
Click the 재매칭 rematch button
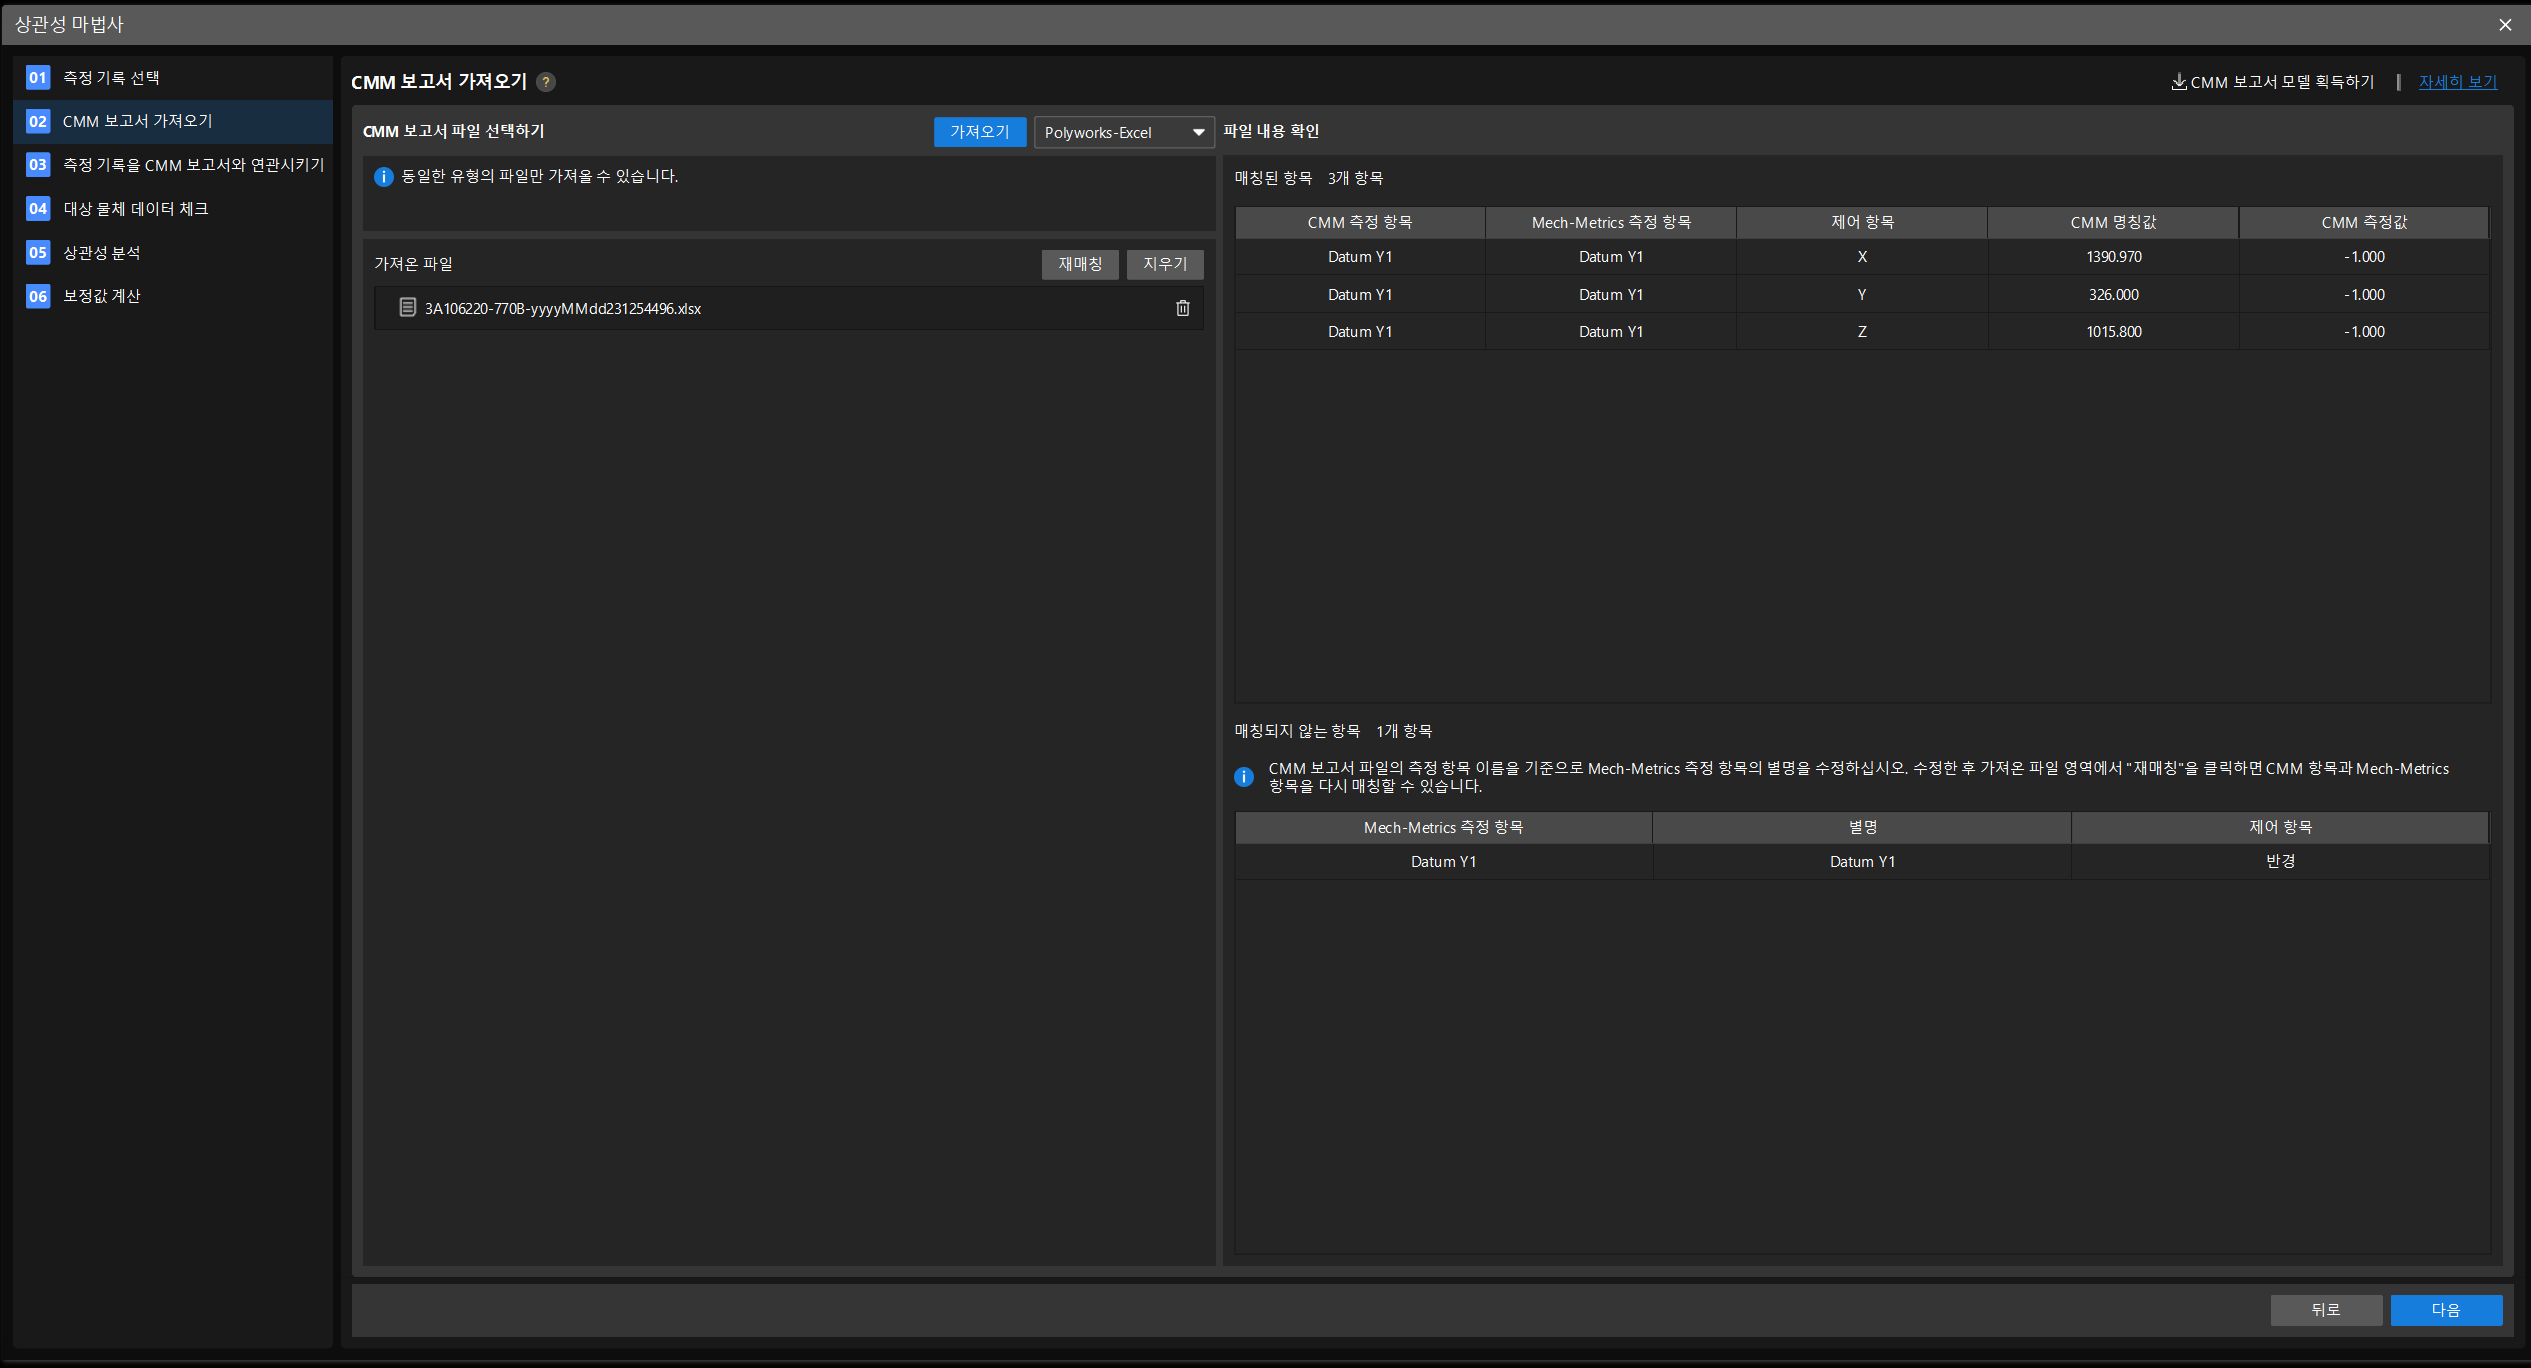(x=1080, y=264)
